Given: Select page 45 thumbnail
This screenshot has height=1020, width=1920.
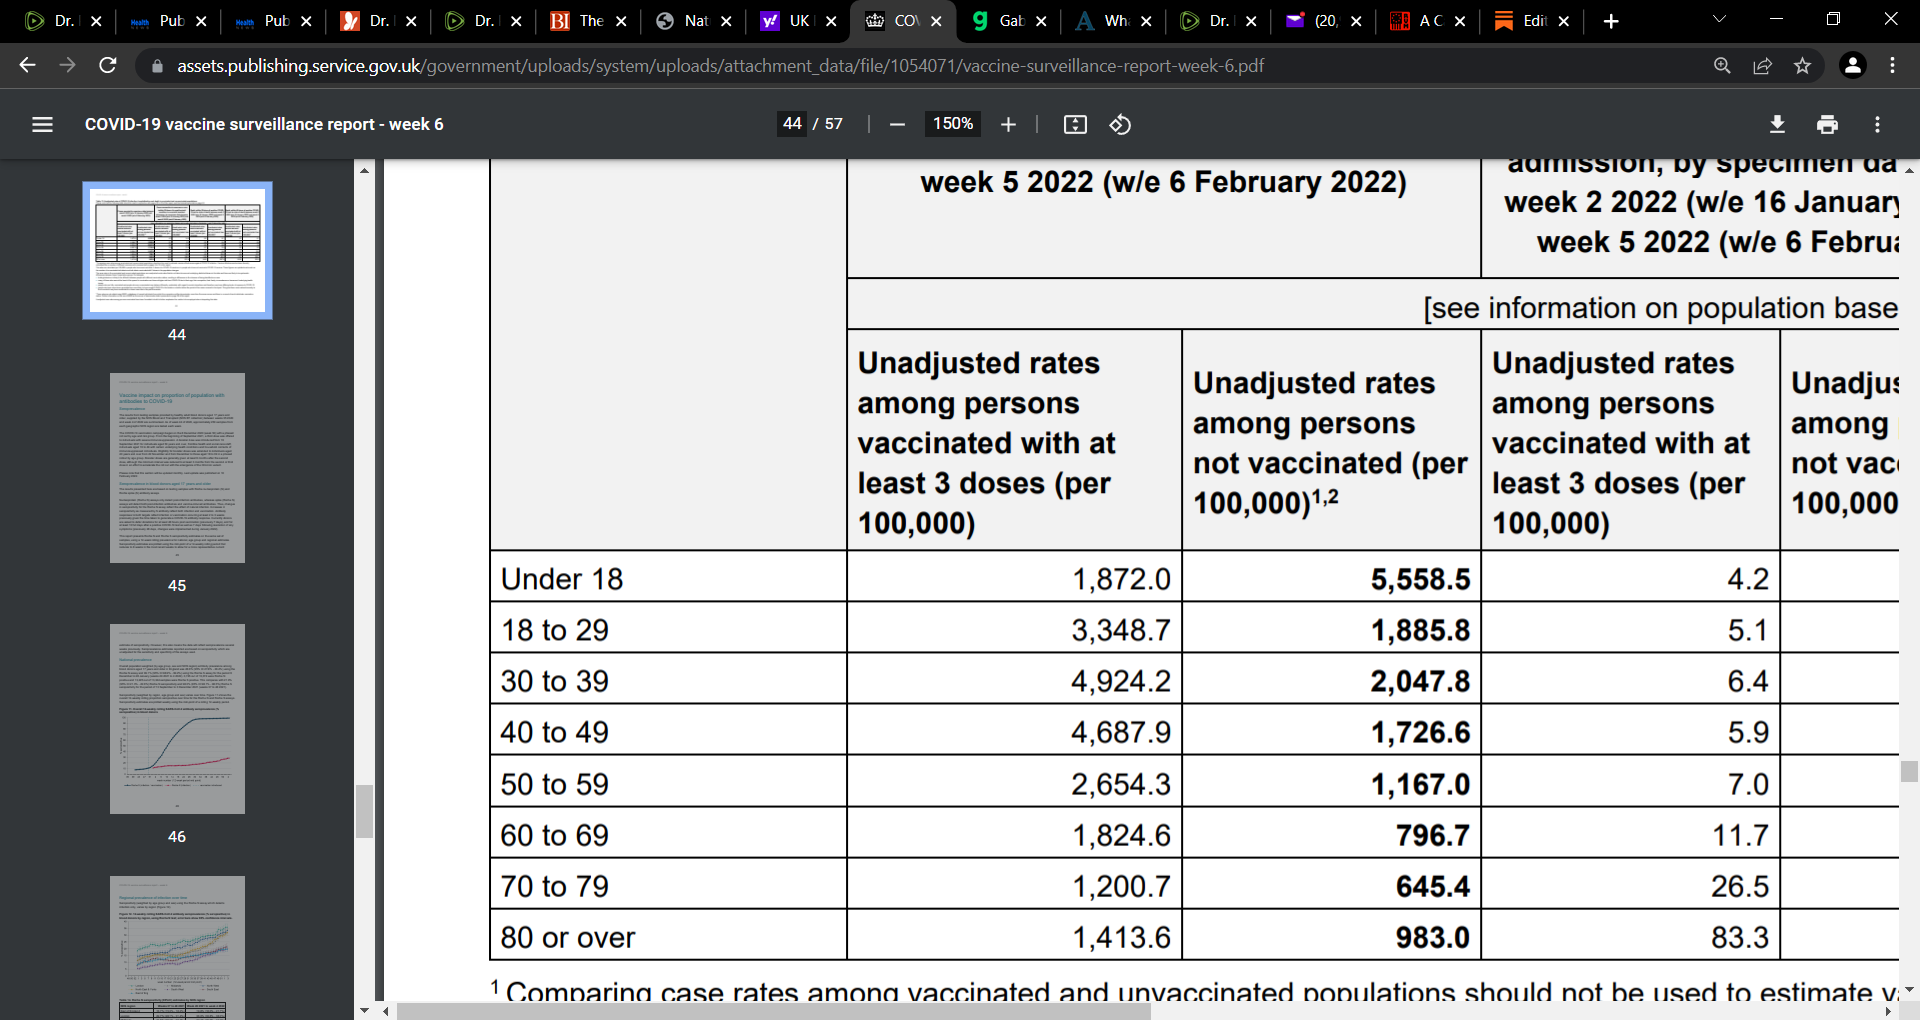Looking at the screenshot, I should (177, 468).
